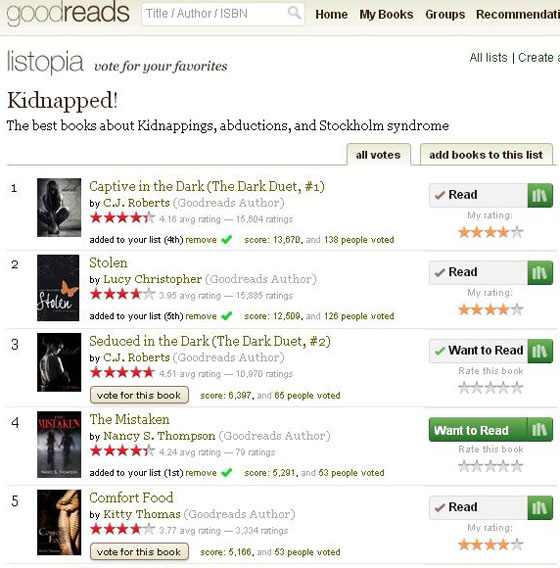560x568 pixels.
Task: Rate The Mistaken three stars
Action: [491, 466]
